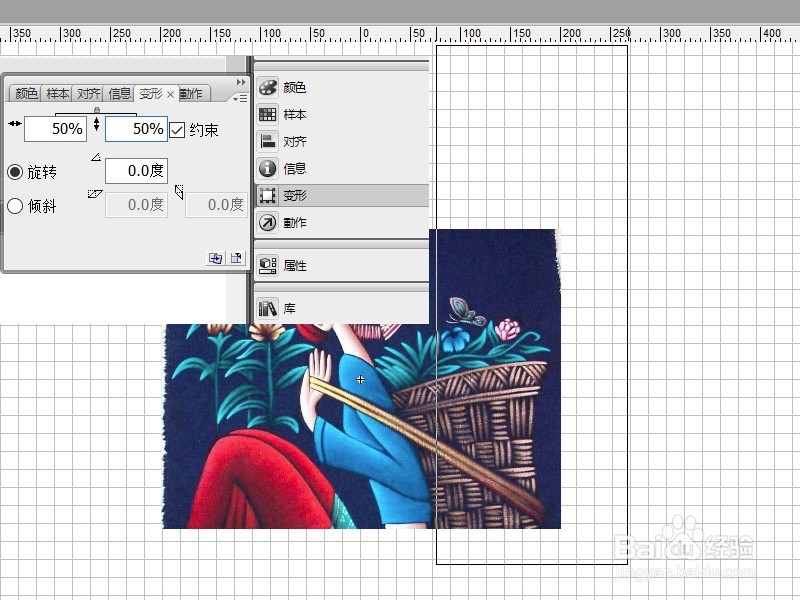
Task: Click the horizontal skew icon
Action: click(x=95, y=194)
